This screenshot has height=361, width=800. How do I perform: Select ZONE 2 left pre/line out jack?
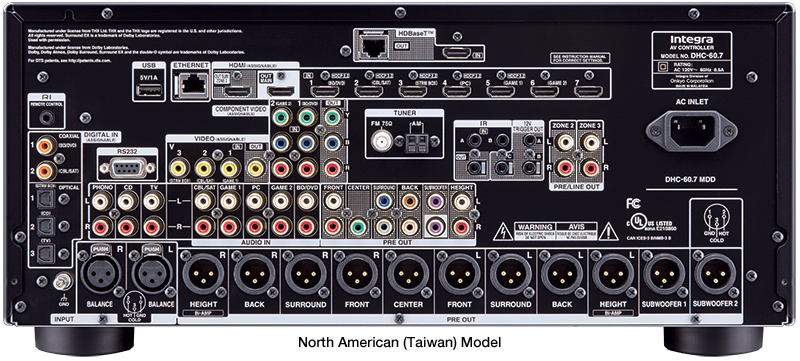pos(565,142)
